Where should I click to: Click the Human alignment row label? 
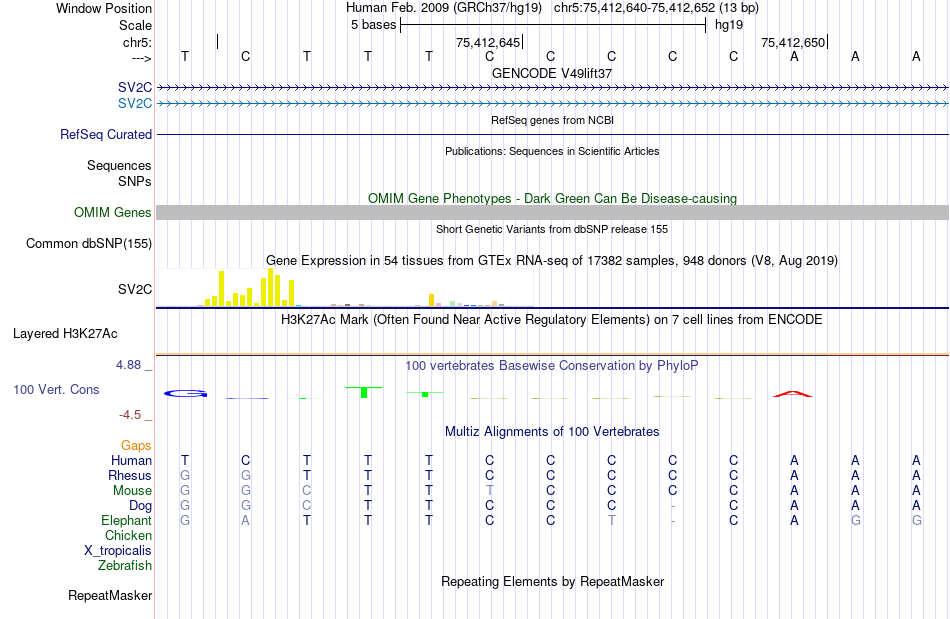pyautogui.click(x=131, y=460)
